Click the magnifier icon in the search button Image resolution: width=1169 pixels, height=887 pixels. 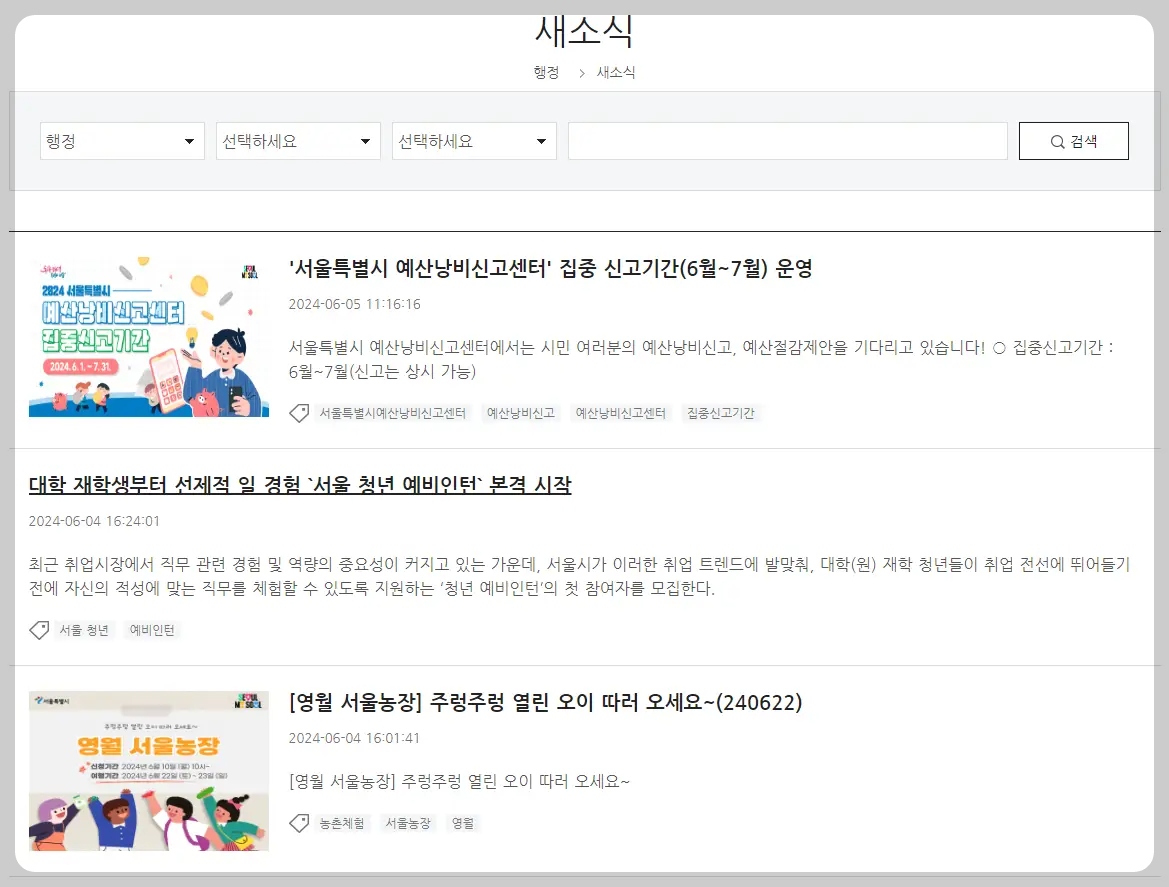1057,140
